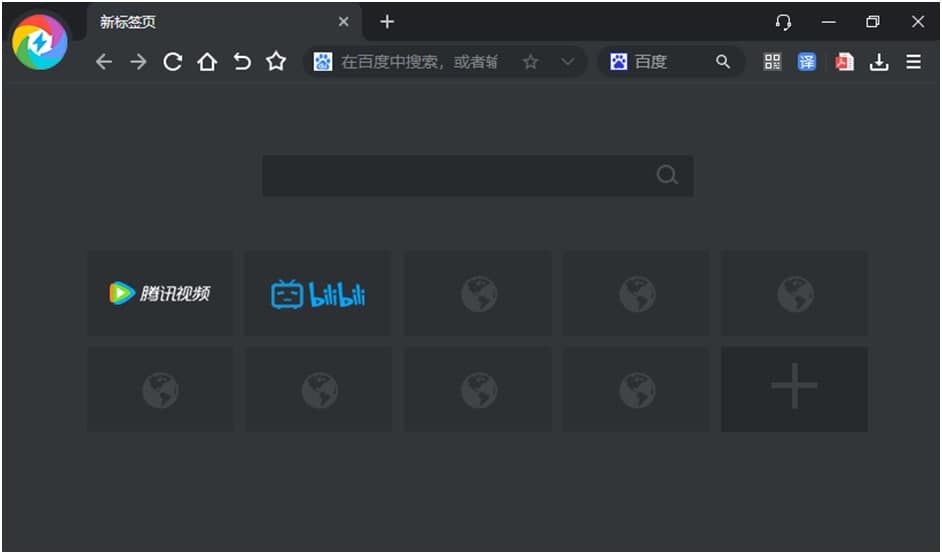Click the center page search box

click(478, 175)
